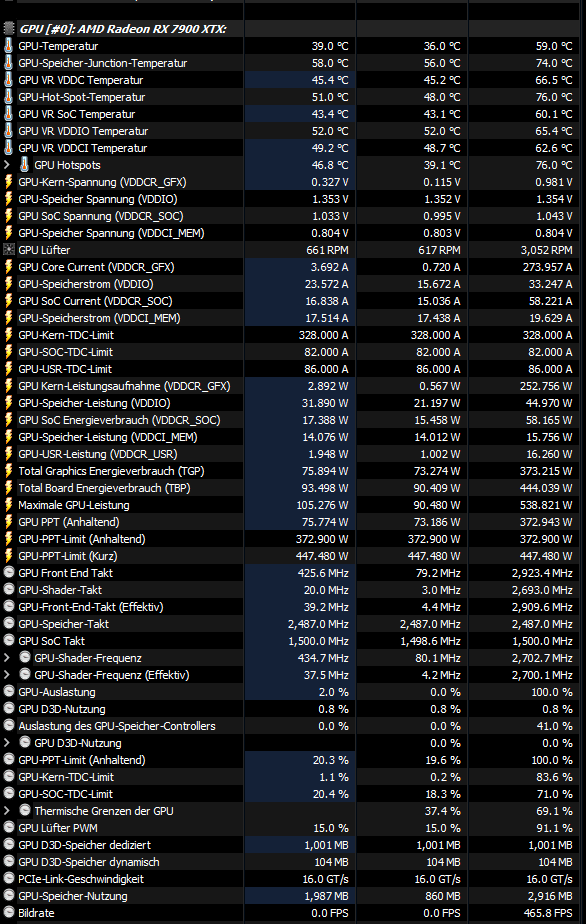The image size is (586, 924).
Task: Expand the GPU D3D-Nutzung sub-group arrow
Action: click(x=7, y=742)
